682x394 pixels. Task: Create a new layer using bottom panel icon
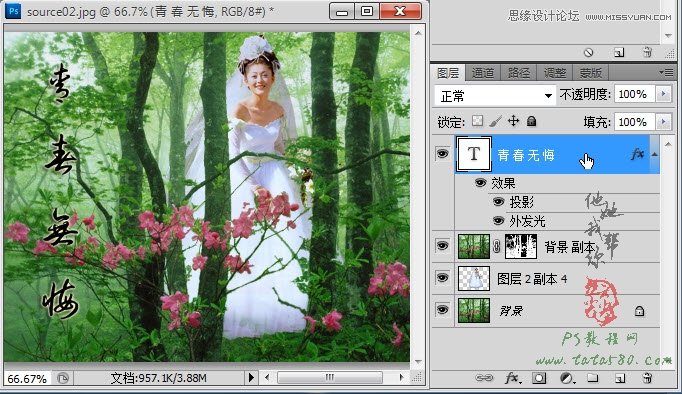point(620,378)
